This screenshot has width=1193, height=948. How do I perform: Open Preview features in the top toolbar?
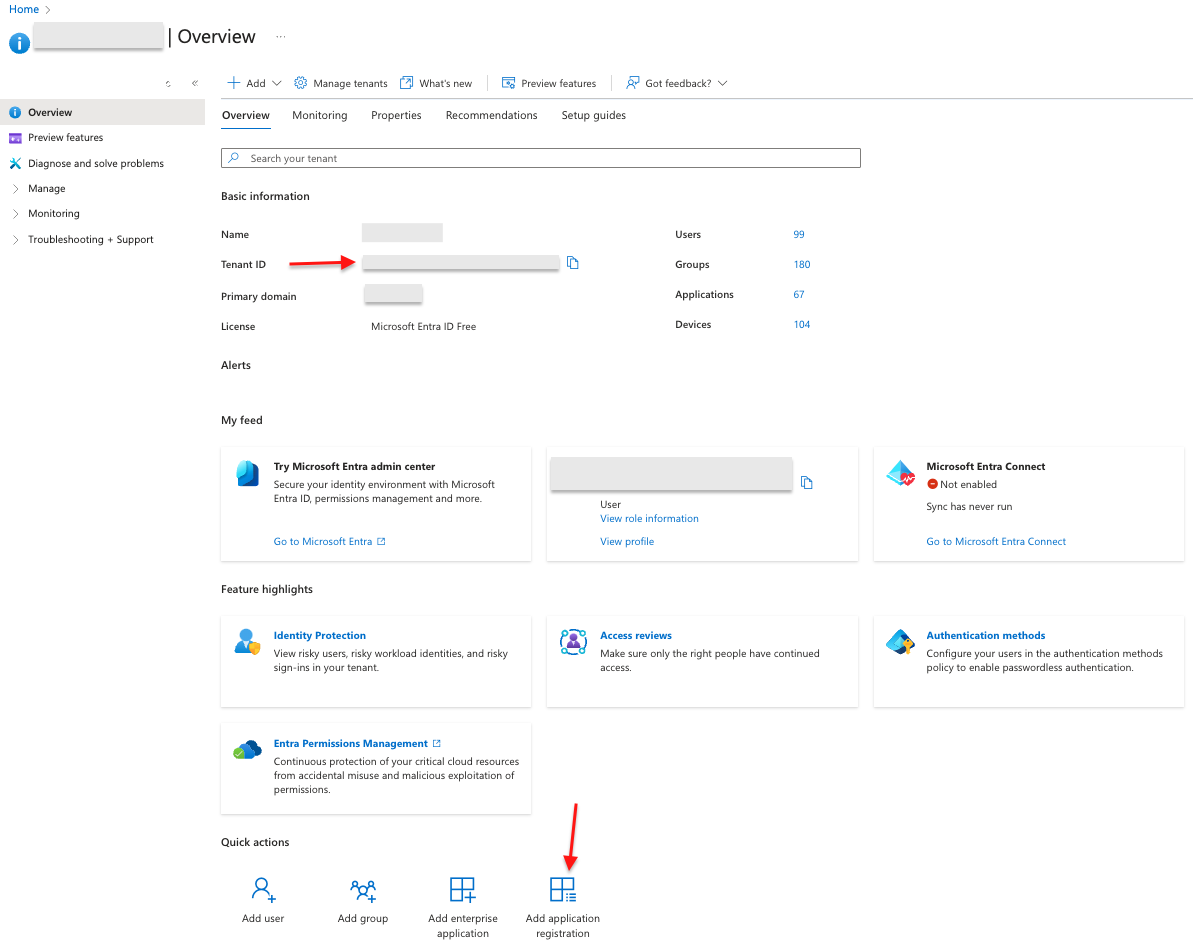(x=549, y=83)
